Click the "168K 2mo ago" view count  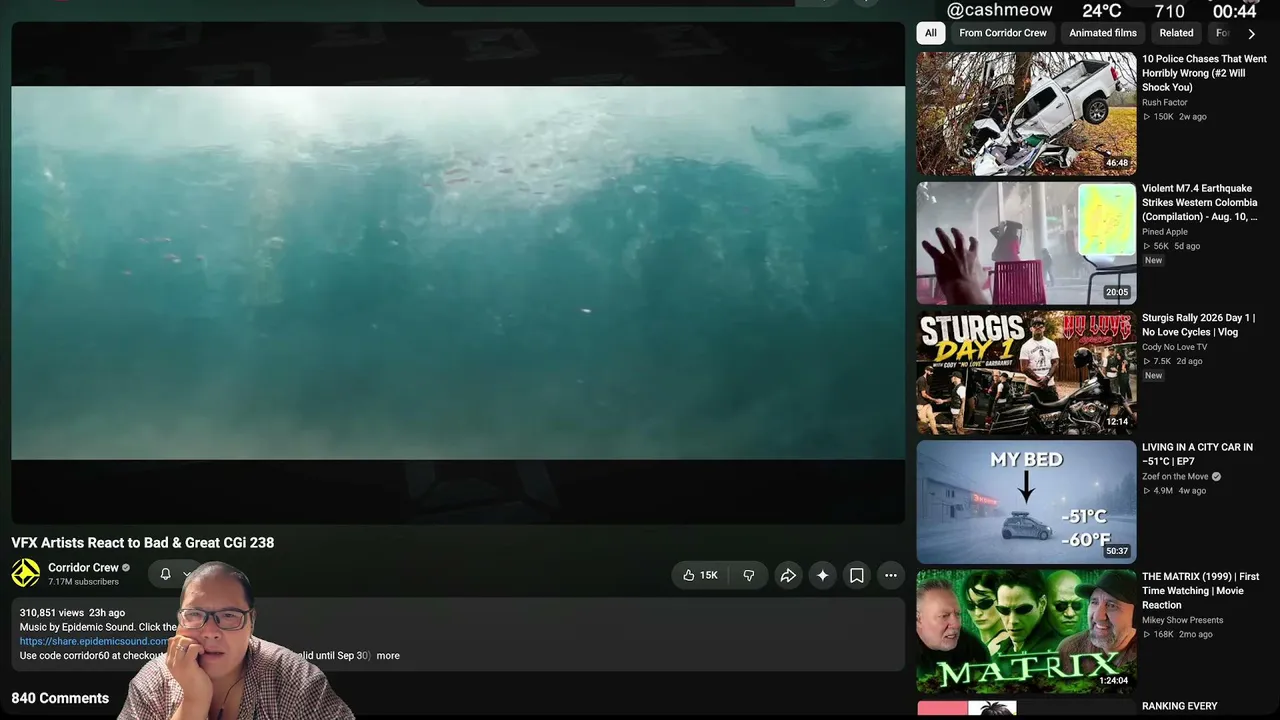click(x=1178, y=634)
